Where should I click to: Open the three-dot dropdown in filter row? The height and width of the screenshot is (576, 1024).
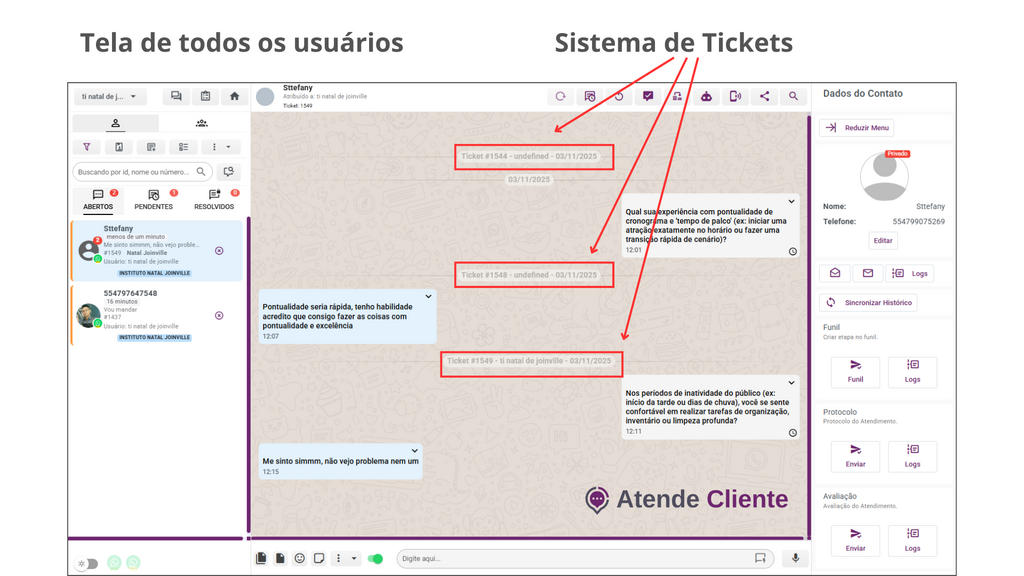(220, 147)
